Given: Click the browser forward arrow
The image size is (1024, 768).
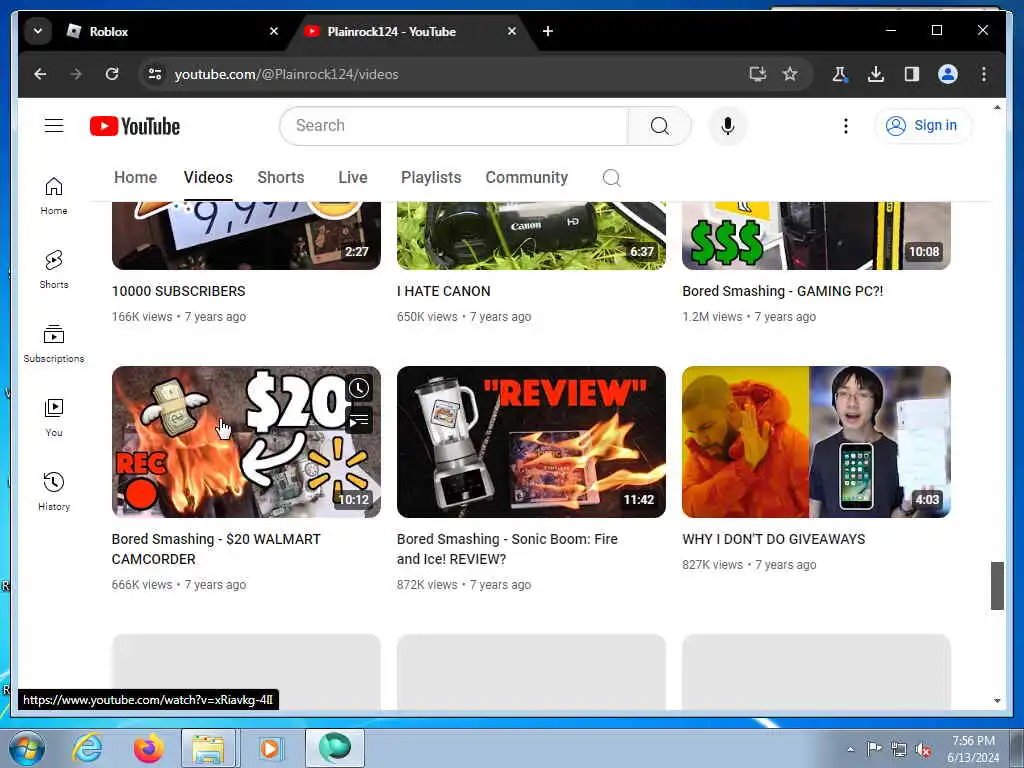Looking at the screenshot, I should [x=76, y=74].
